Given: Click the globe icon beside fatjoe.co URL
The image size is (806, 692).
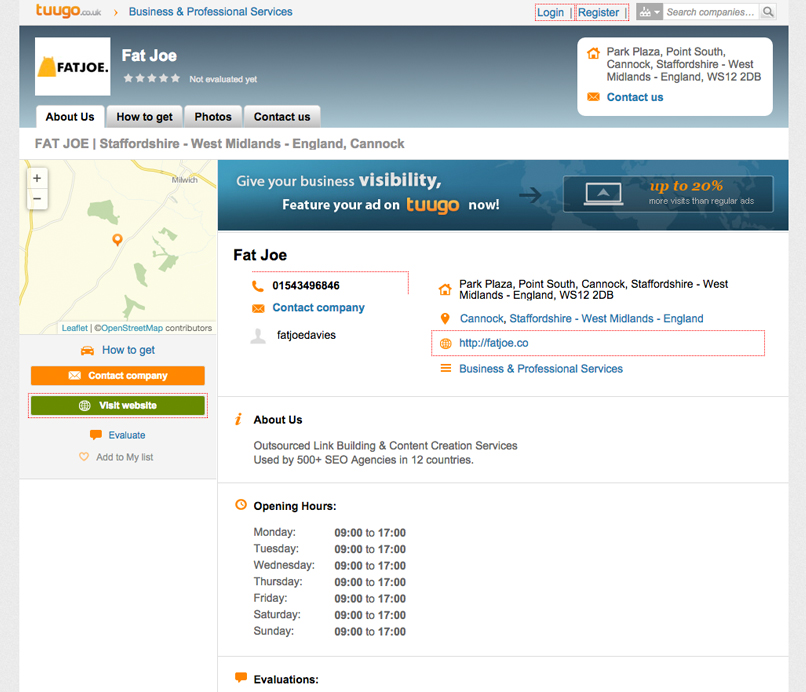Looking at the screenshot, I should [x=446, y=343].
